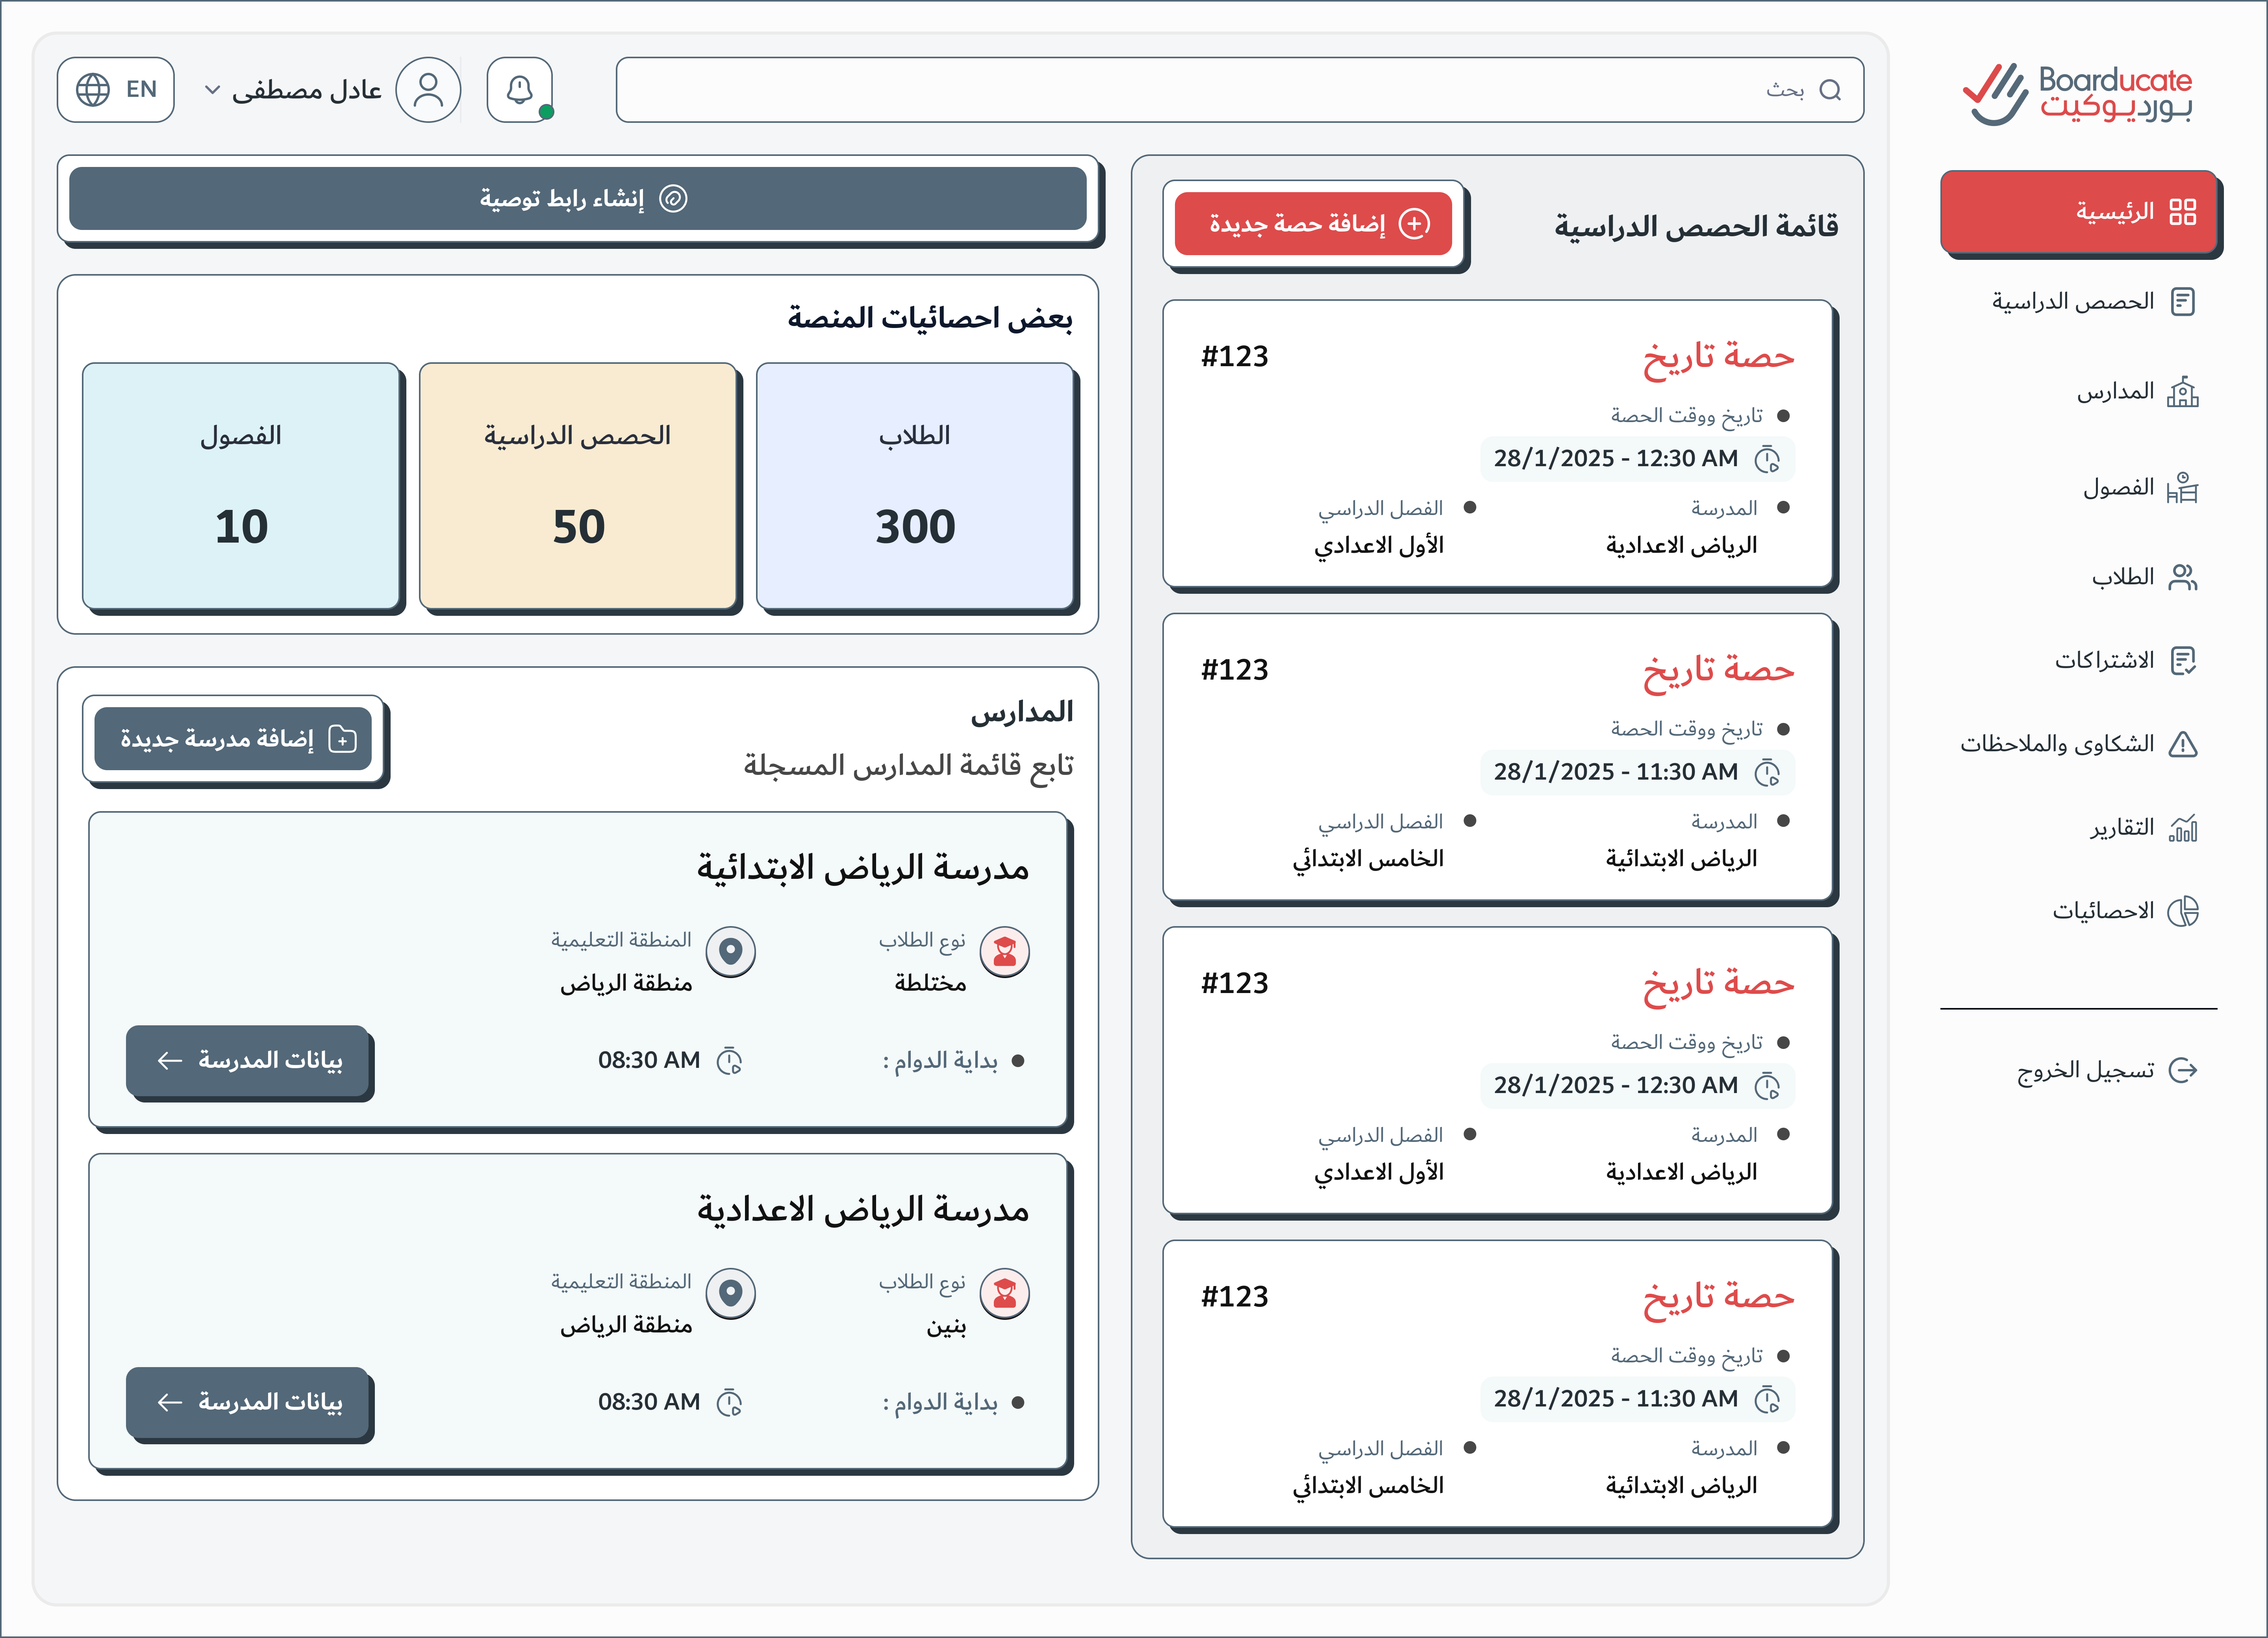Click the green notification status dot
This screenshot has height=1638, width=2268.
click(x=546, y=112)
